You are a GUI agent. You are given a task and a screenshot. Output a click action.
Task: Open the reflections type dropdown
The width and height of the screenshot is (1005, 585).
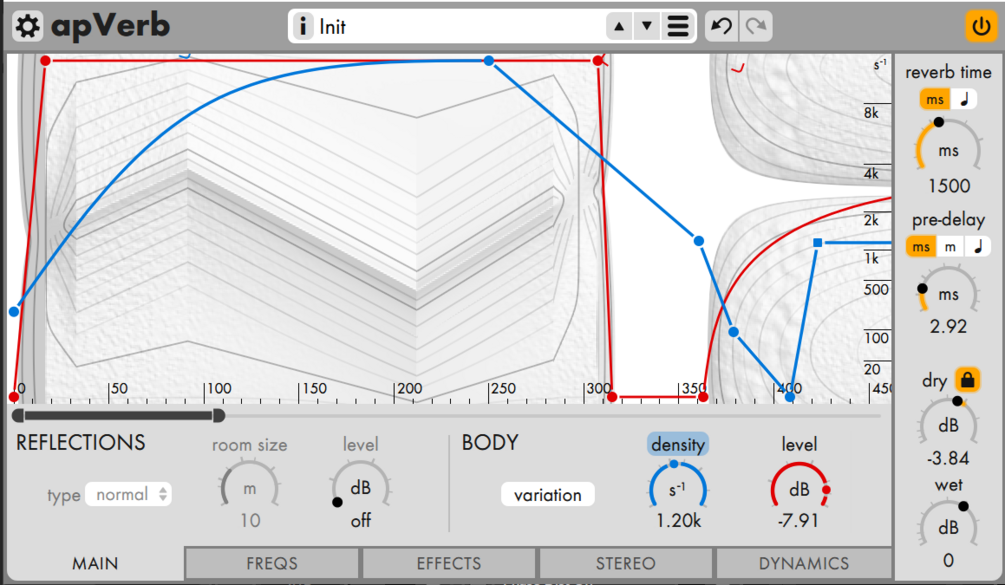[128, 494]
